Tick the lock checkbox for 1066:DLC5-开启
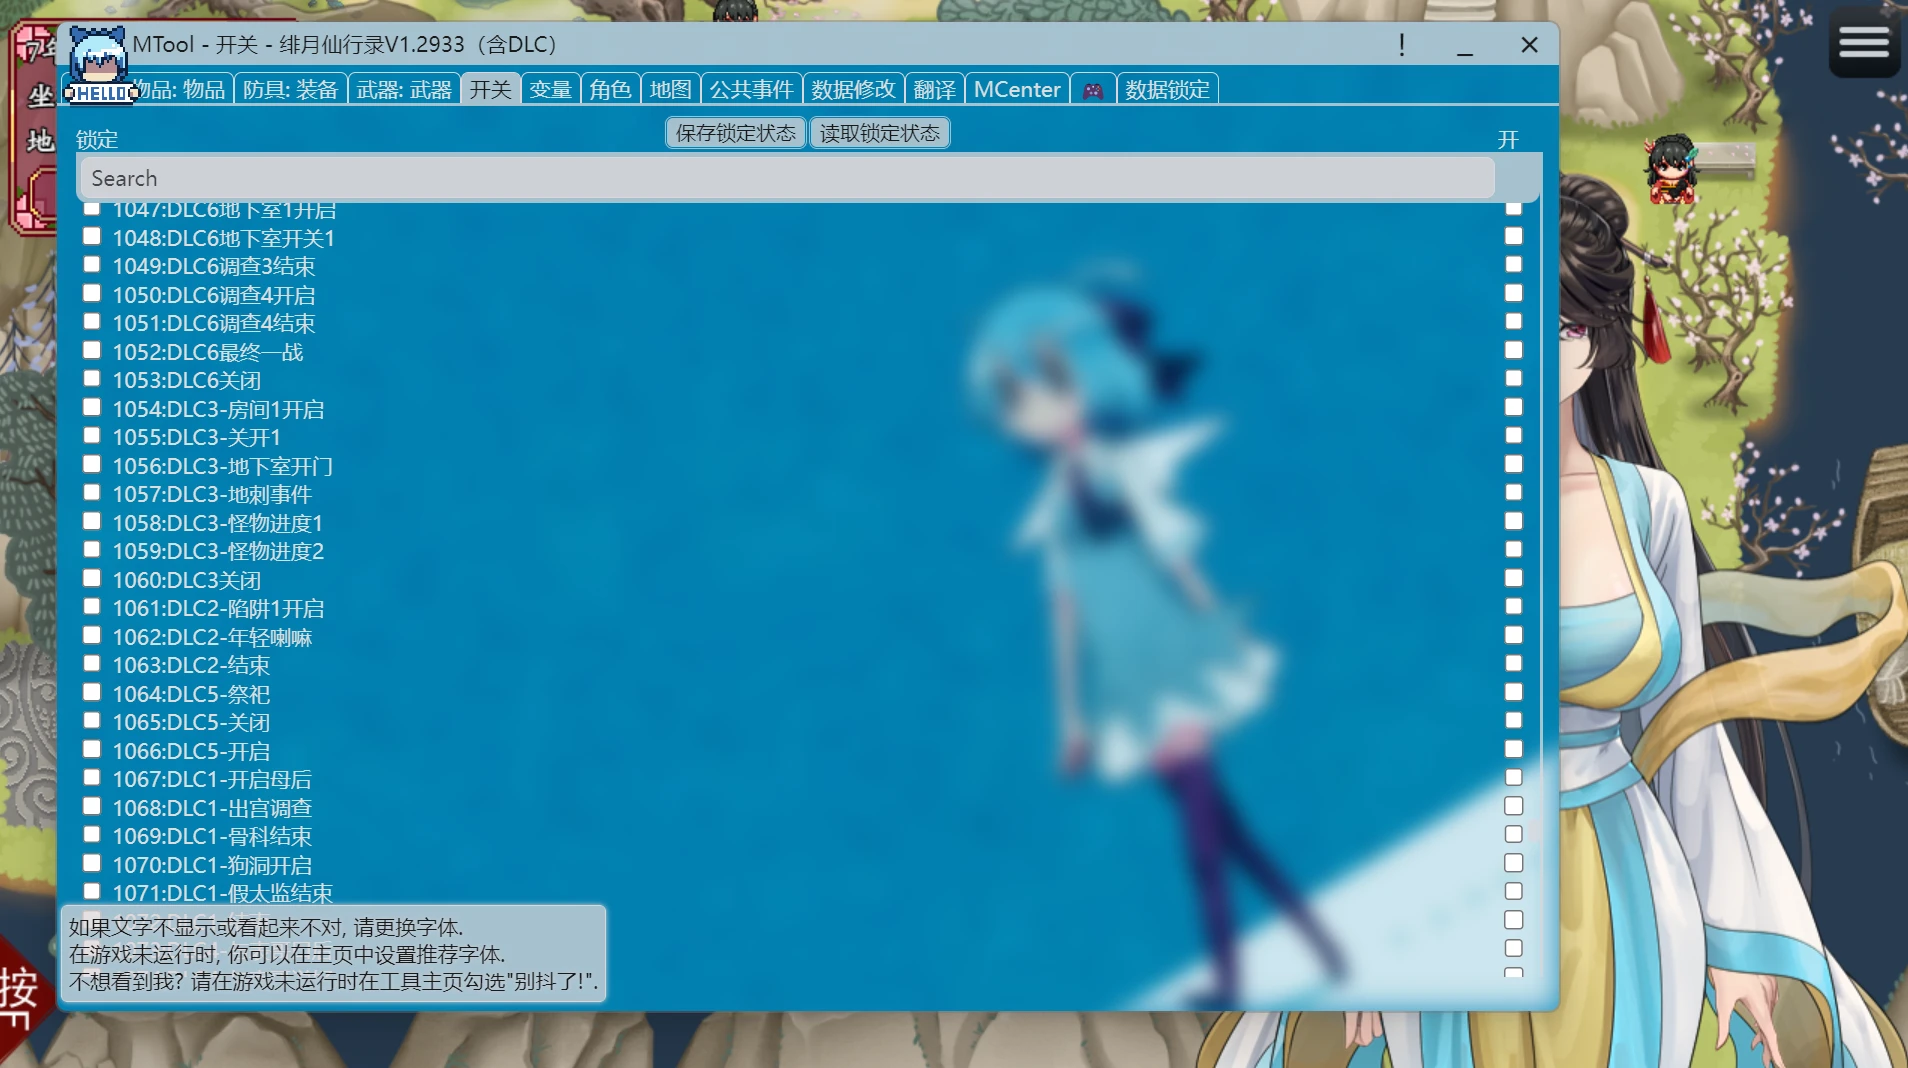Image resolution: width=1908 pixels, height=1068 pixels. click(92, 749)
